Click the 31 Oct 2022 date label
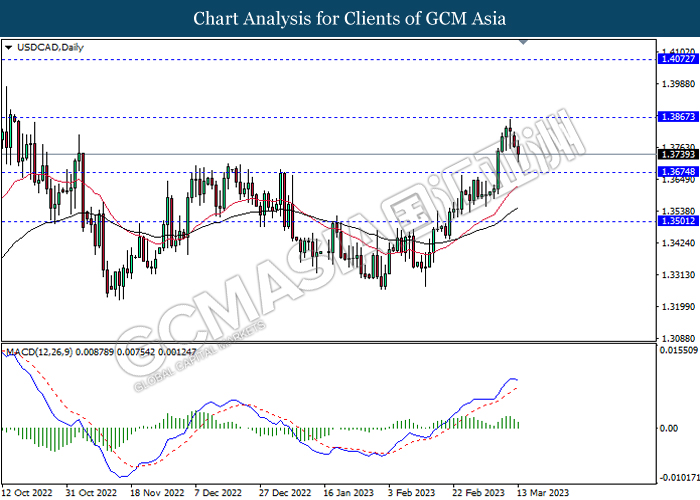This screenshot has height=500, width=700. tap(91, 493)
